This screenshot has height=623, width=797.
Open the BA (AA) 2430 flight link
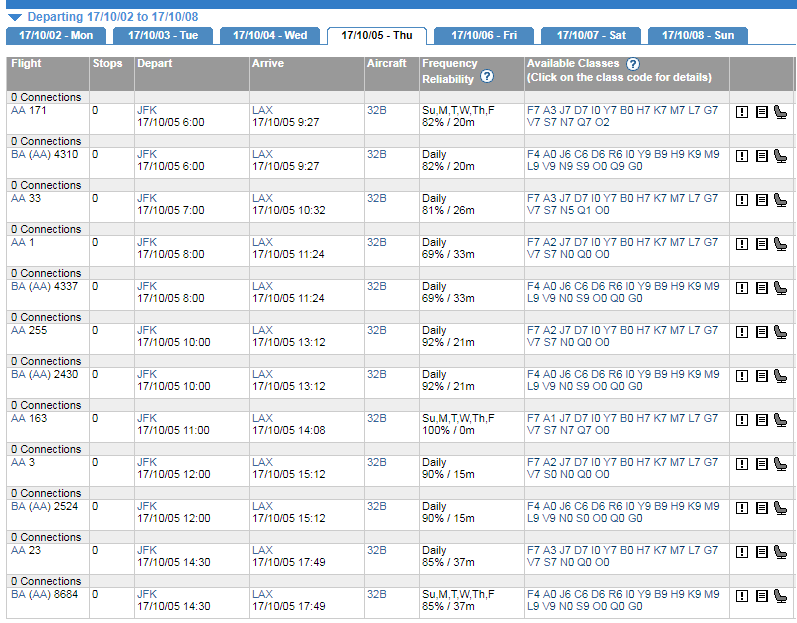[43, 374]
